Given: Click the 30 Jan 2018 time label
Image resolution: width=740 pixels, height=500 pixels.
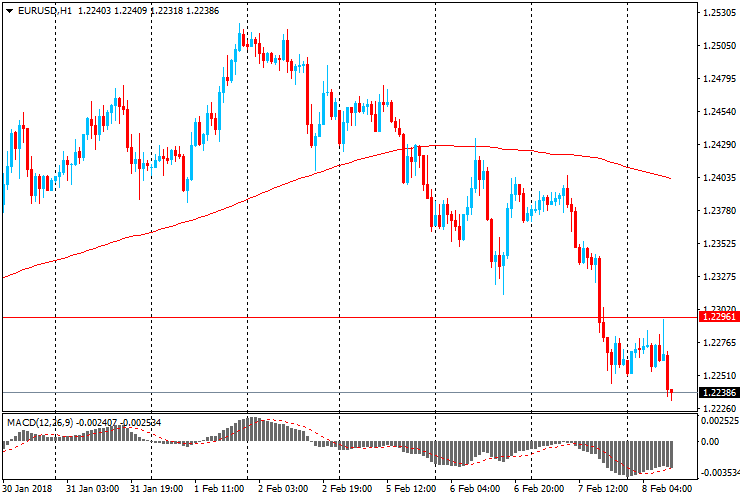Looking at the screenshot, I should coord(27,489).
